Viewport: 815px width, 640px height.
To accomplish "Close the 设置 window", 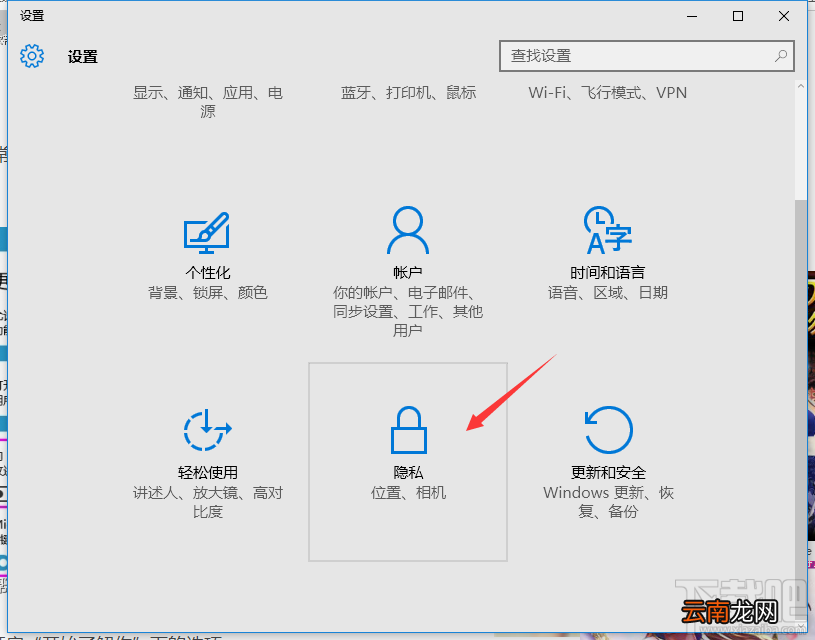I will 784,16.
